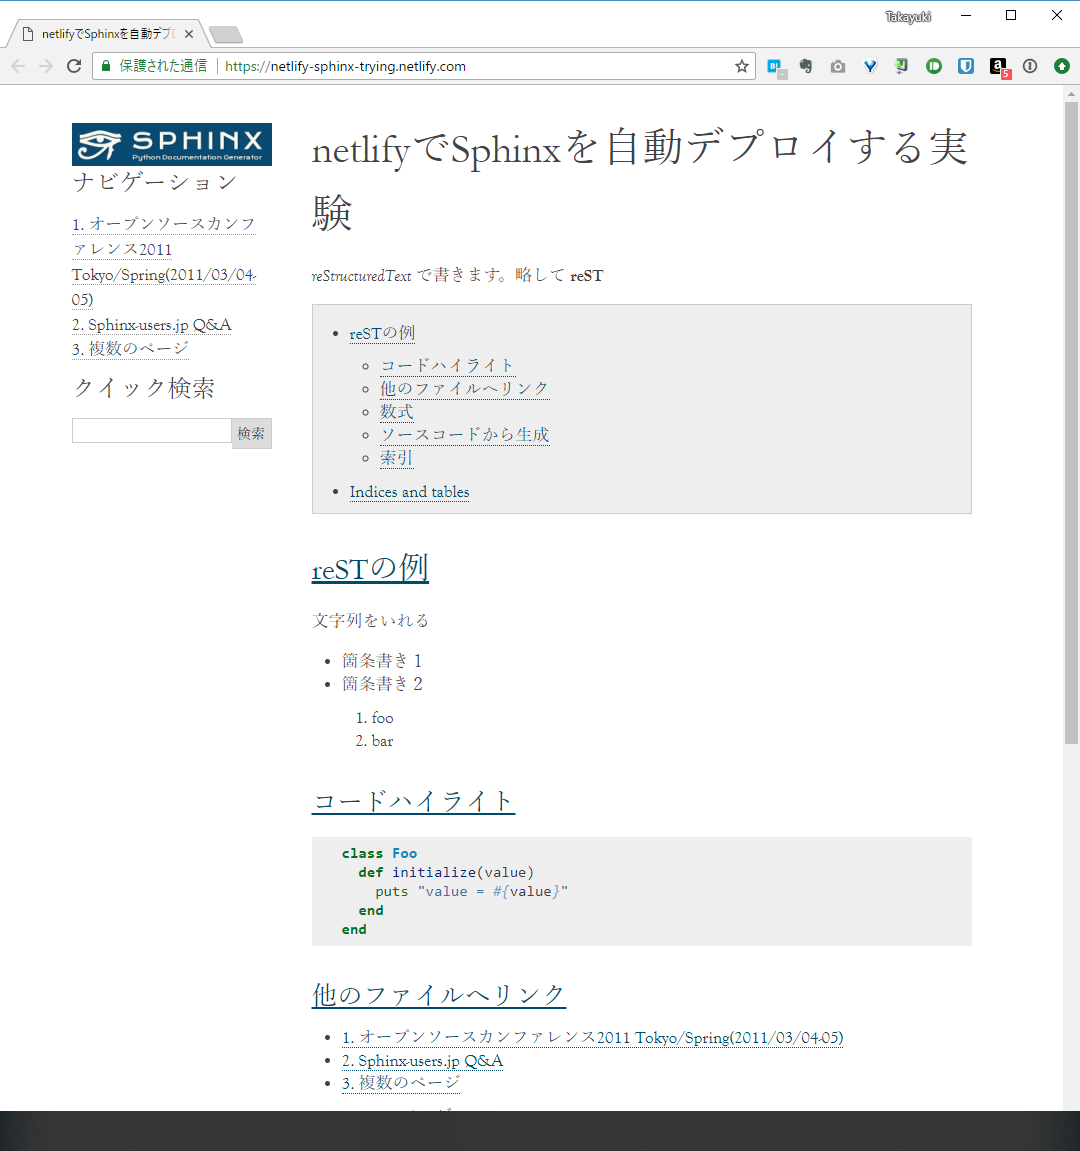
Task: Click the address bar URL
Action: pyautogui.click(x=345, y=67)
